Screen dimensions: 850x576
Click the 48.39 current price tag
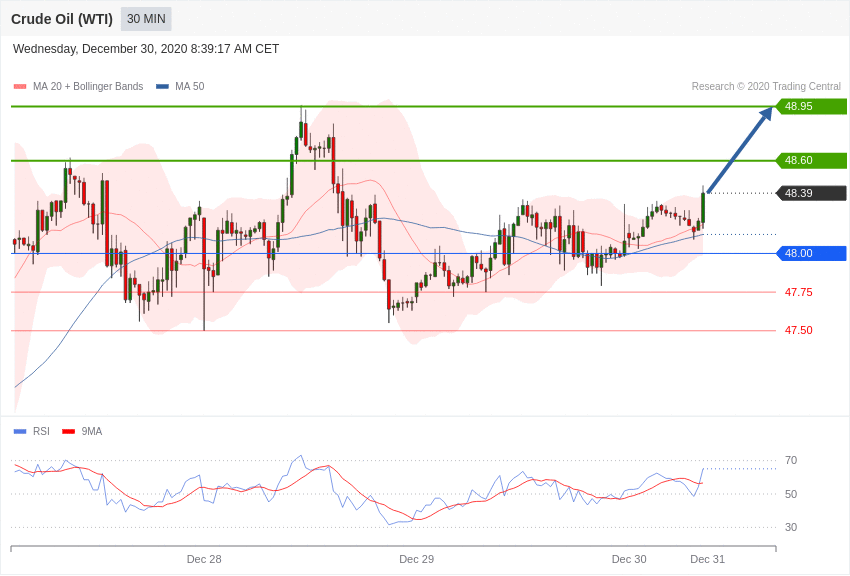[x=811, y=193]
